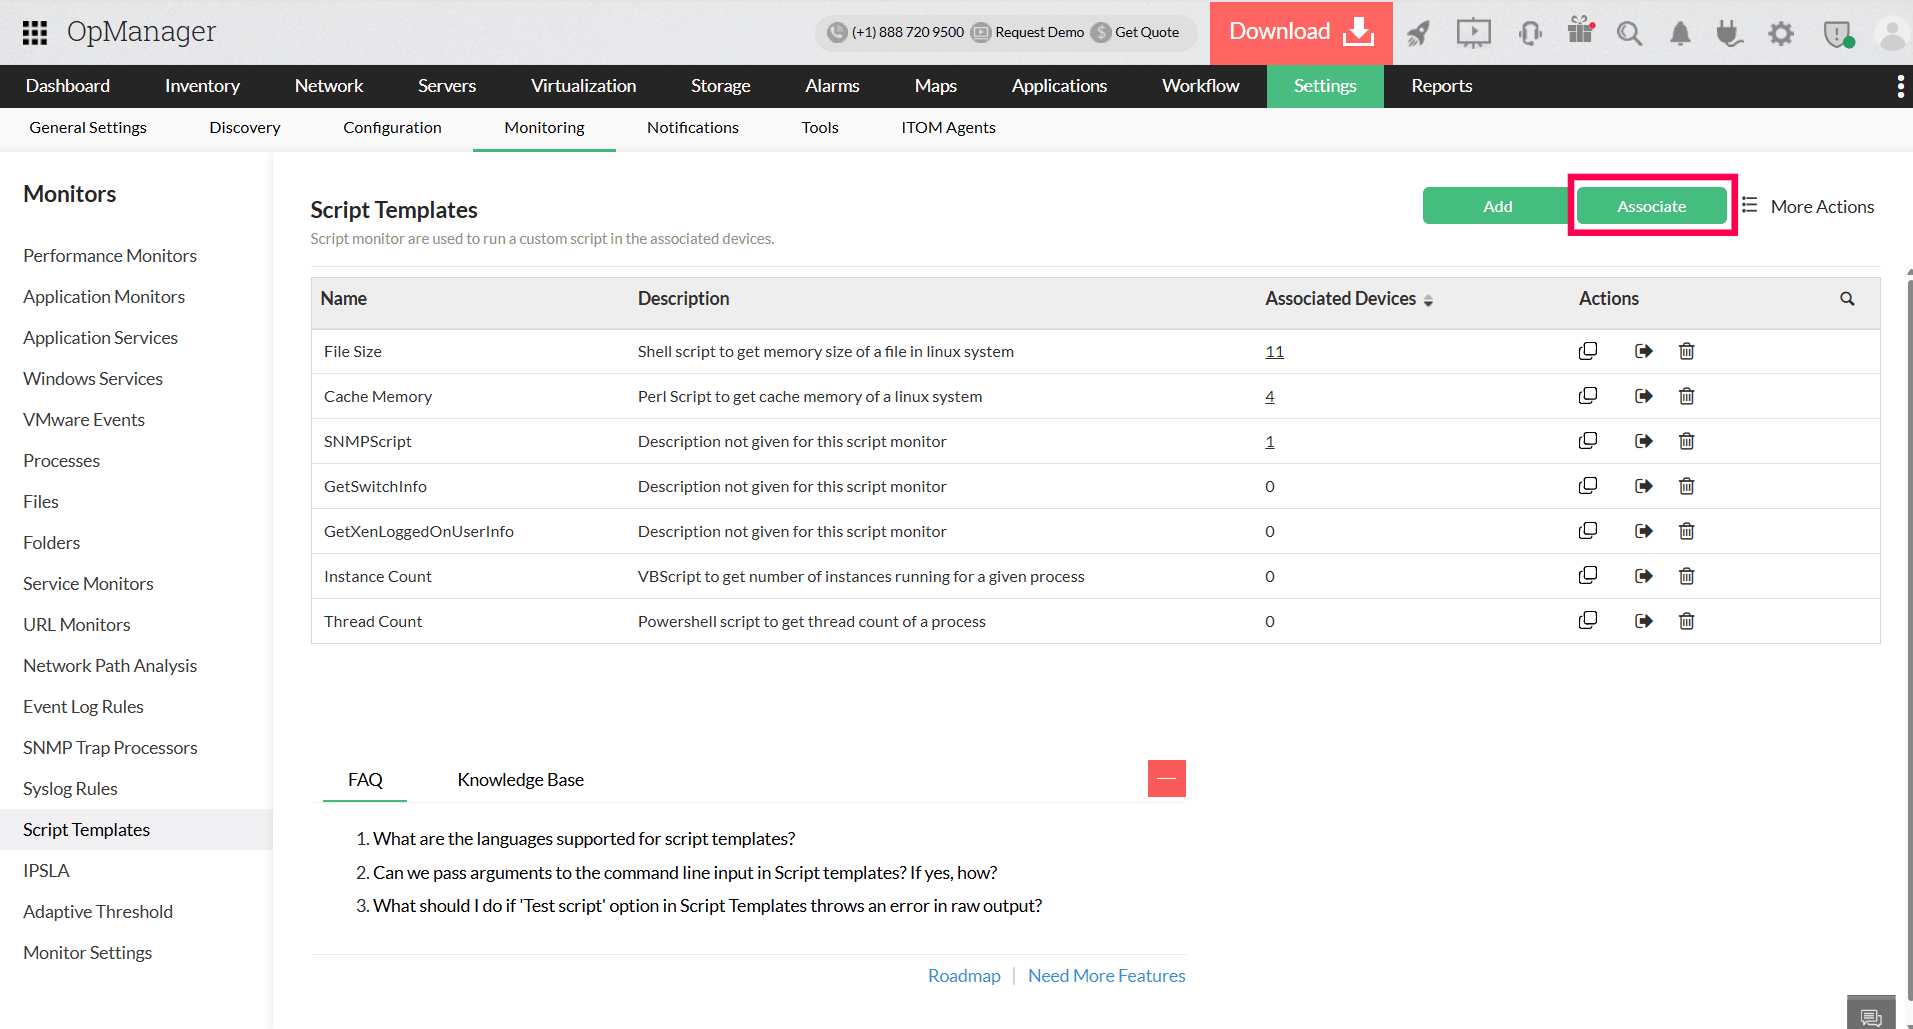Click the rocket quick-start icon
The image size is (1913, 1029).
(1418, 34)
